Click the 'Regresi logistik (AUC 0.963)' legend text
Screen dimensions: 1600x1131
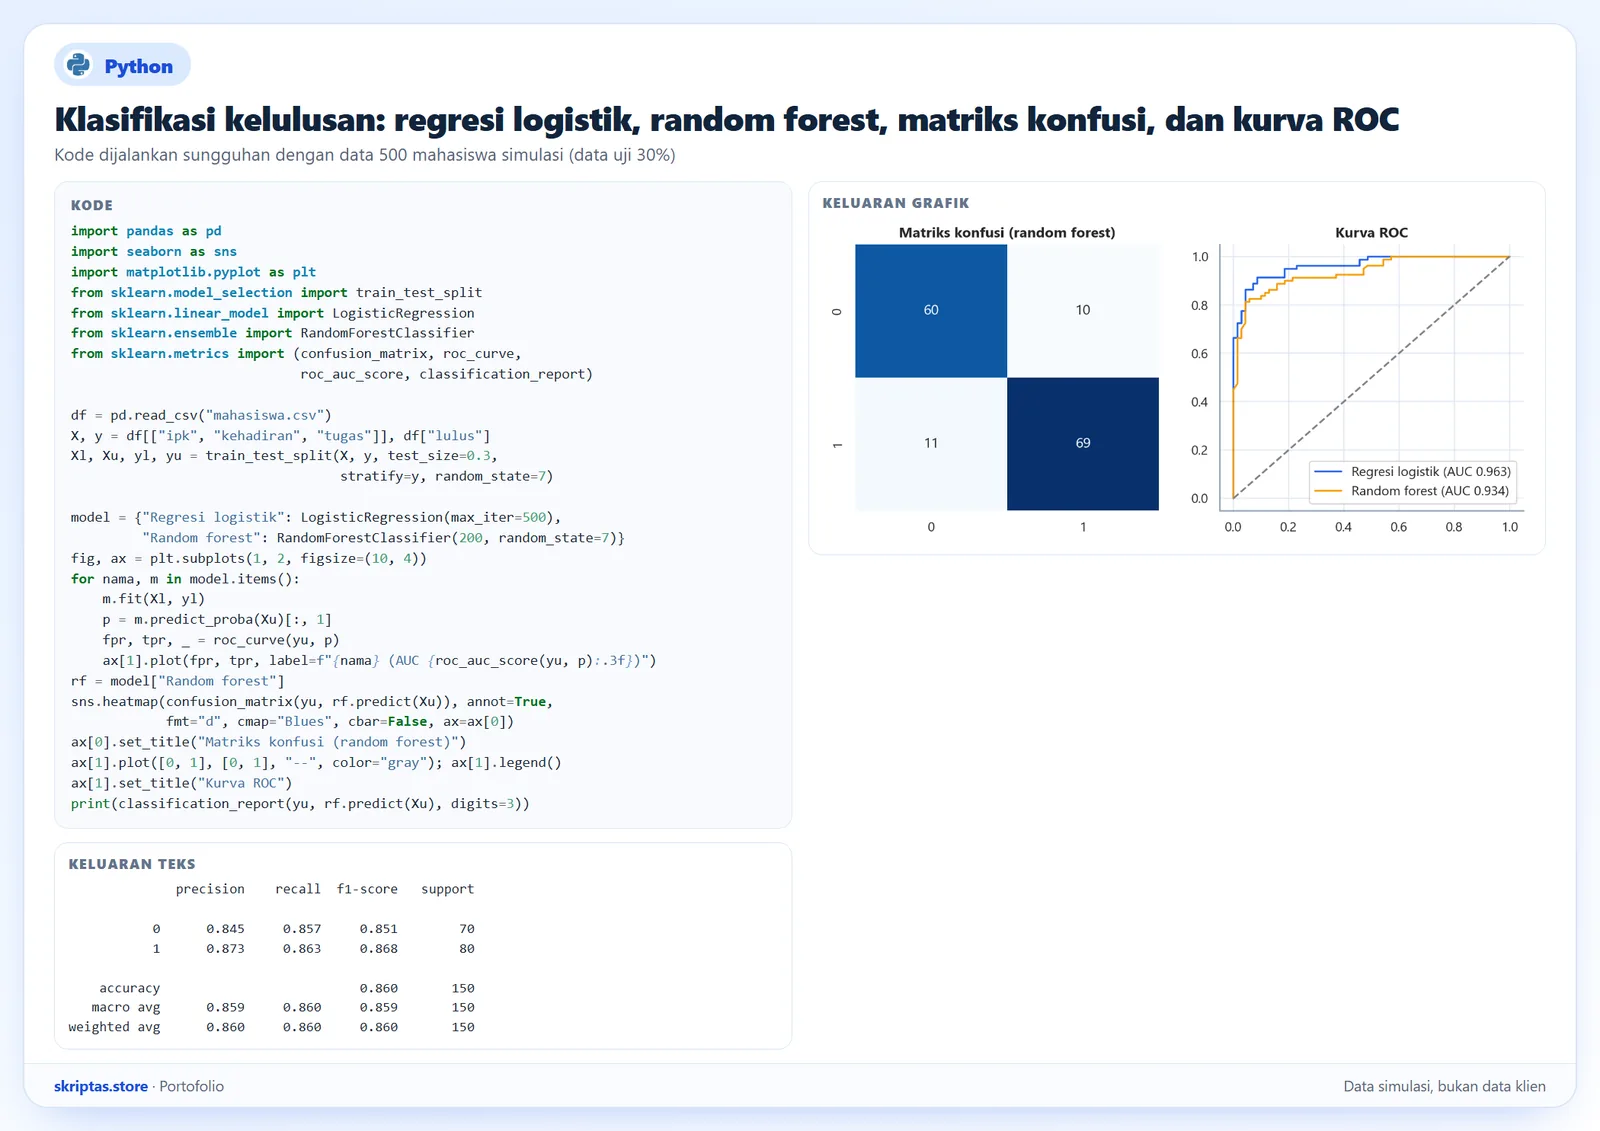[1430, 471]
